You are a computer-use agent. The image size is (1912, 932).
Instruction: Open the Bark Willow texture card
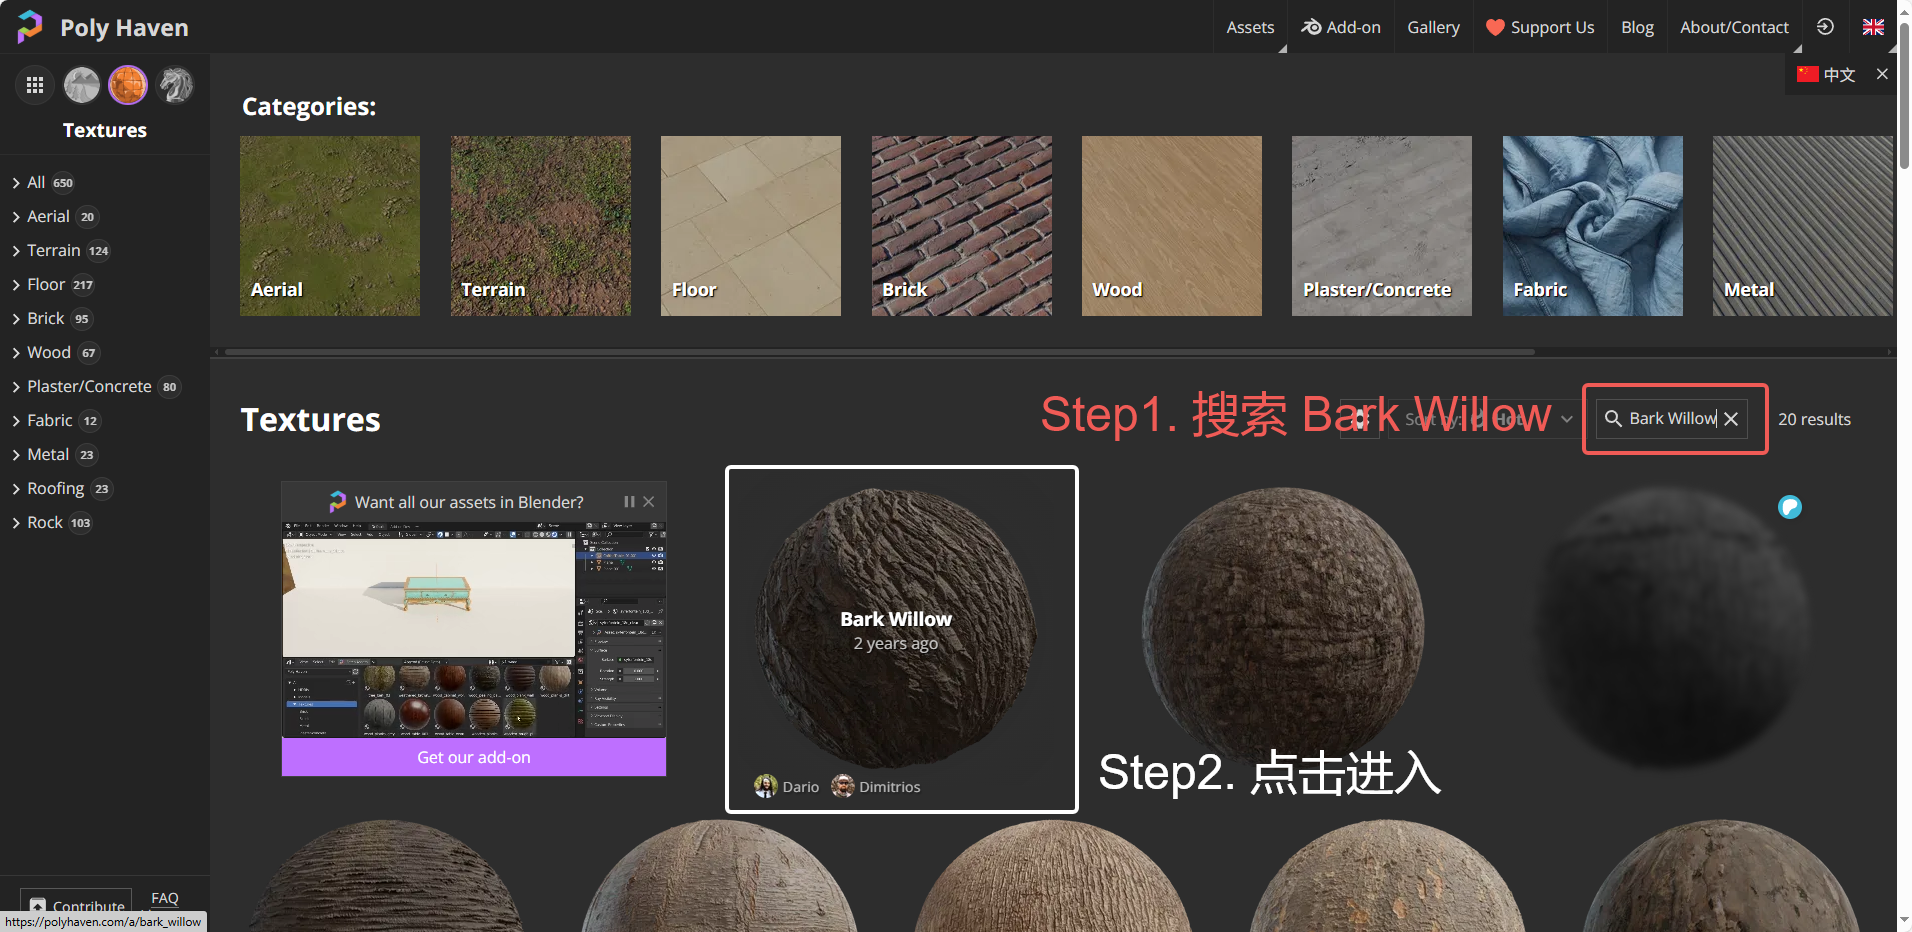(x=901, y=639)
